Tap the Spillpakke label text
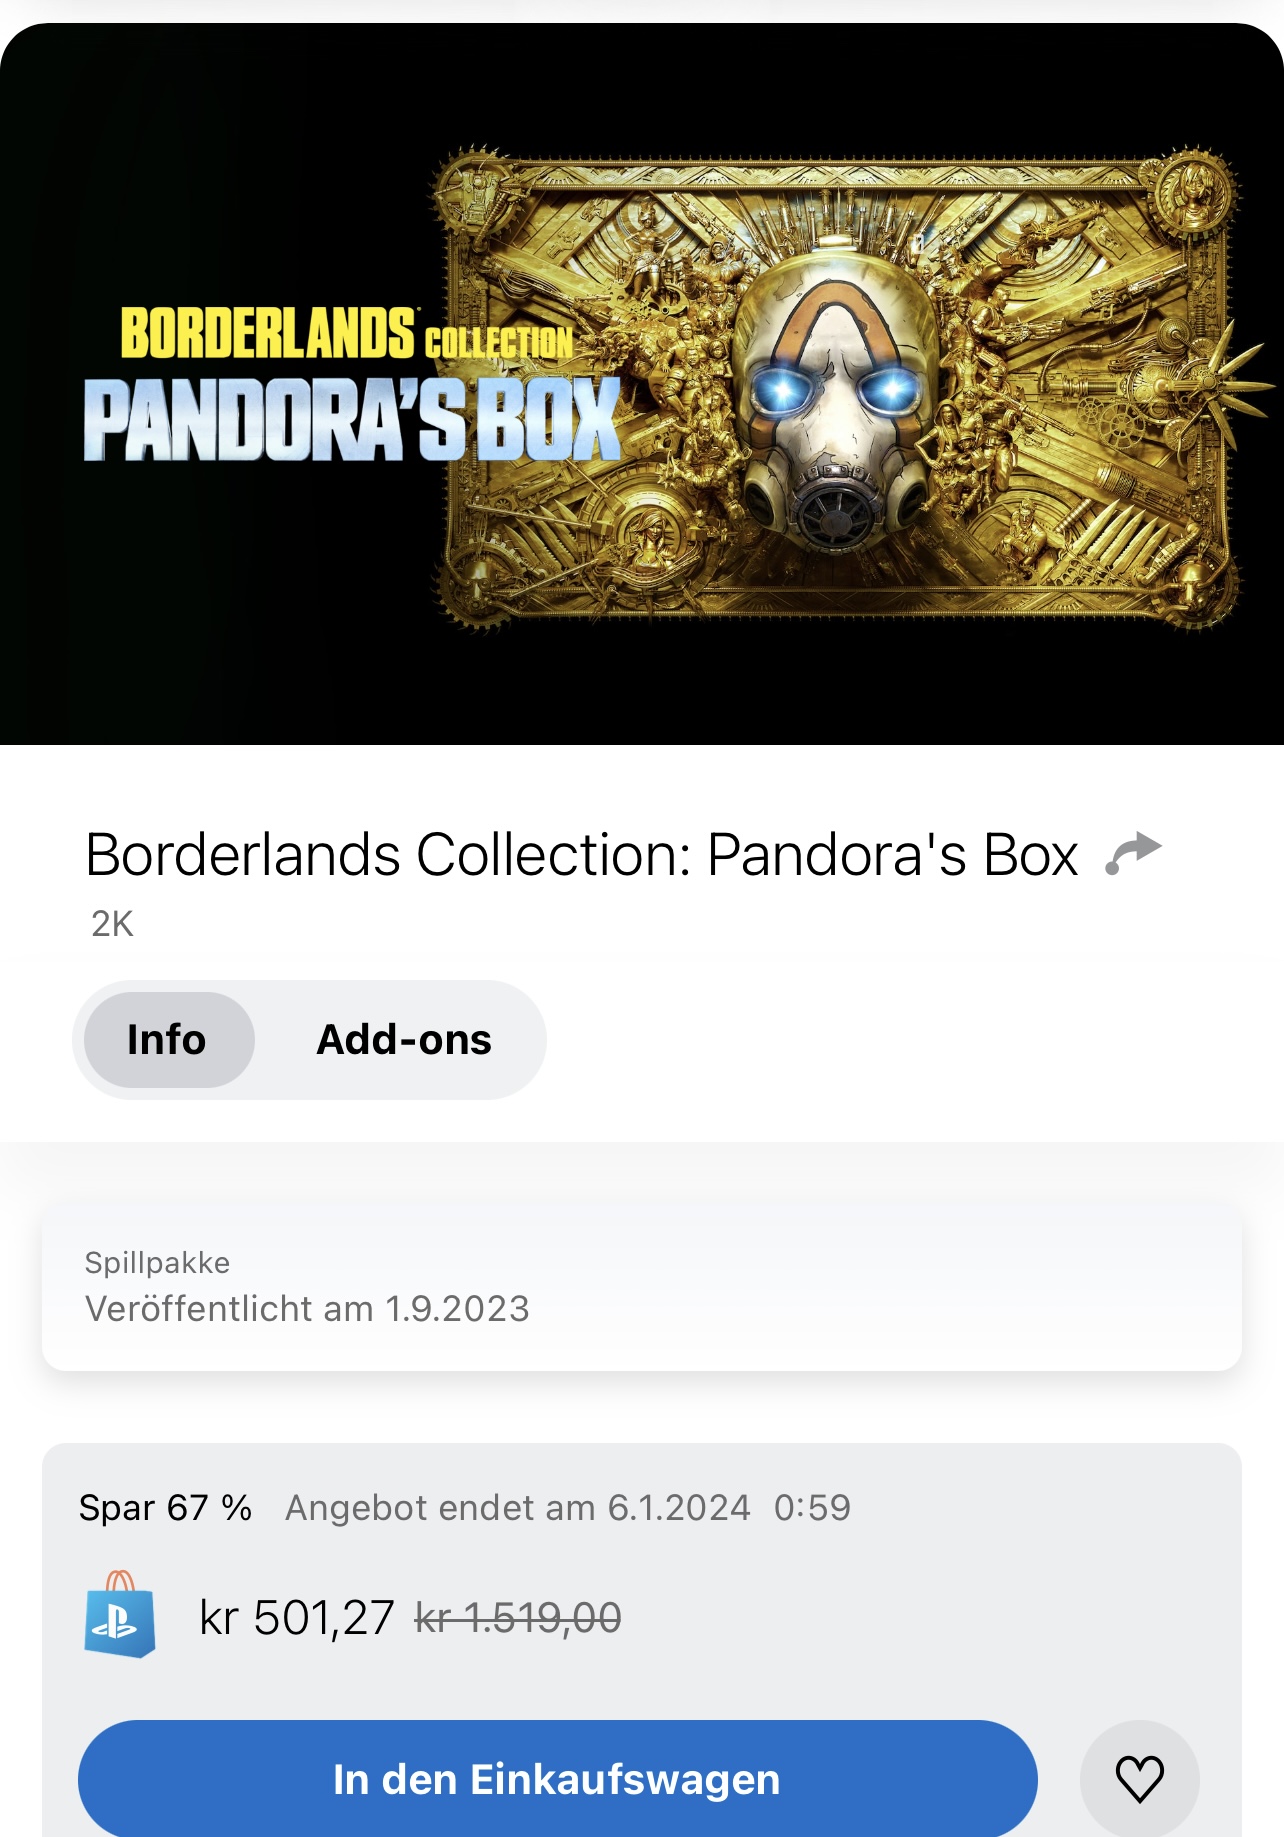1284x1837 pixels. pos(157,1263)
